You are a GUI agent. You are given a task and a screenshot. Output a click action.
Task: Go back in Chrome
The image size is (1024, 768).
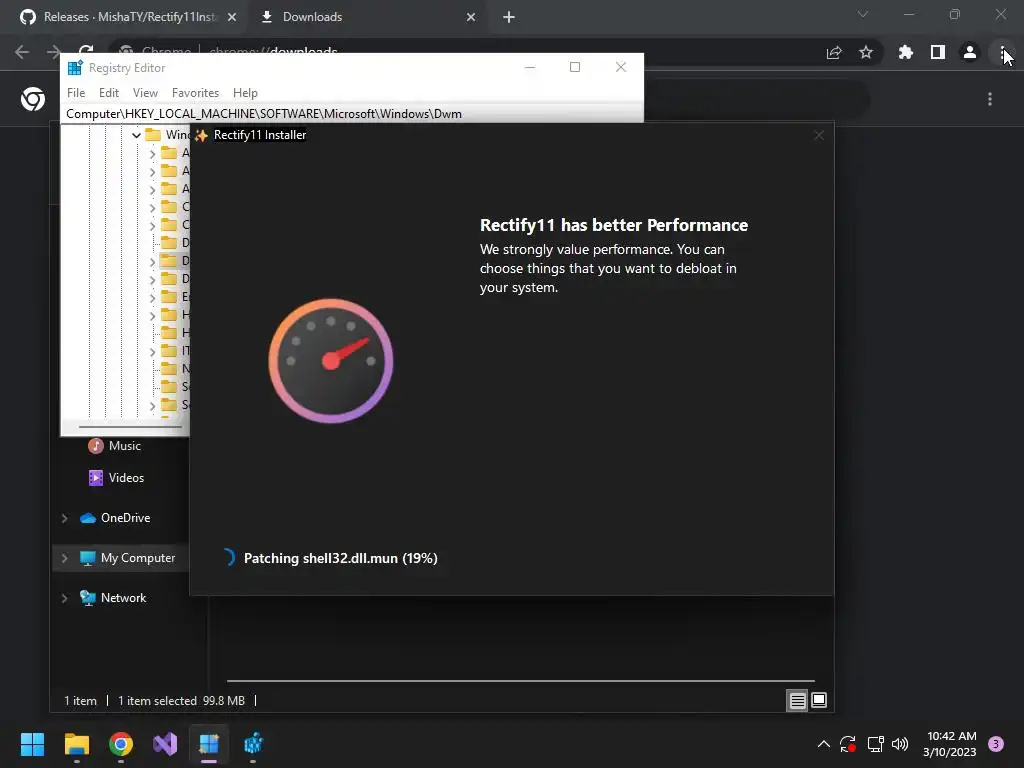pyautogui.click(x=22, y=52)
